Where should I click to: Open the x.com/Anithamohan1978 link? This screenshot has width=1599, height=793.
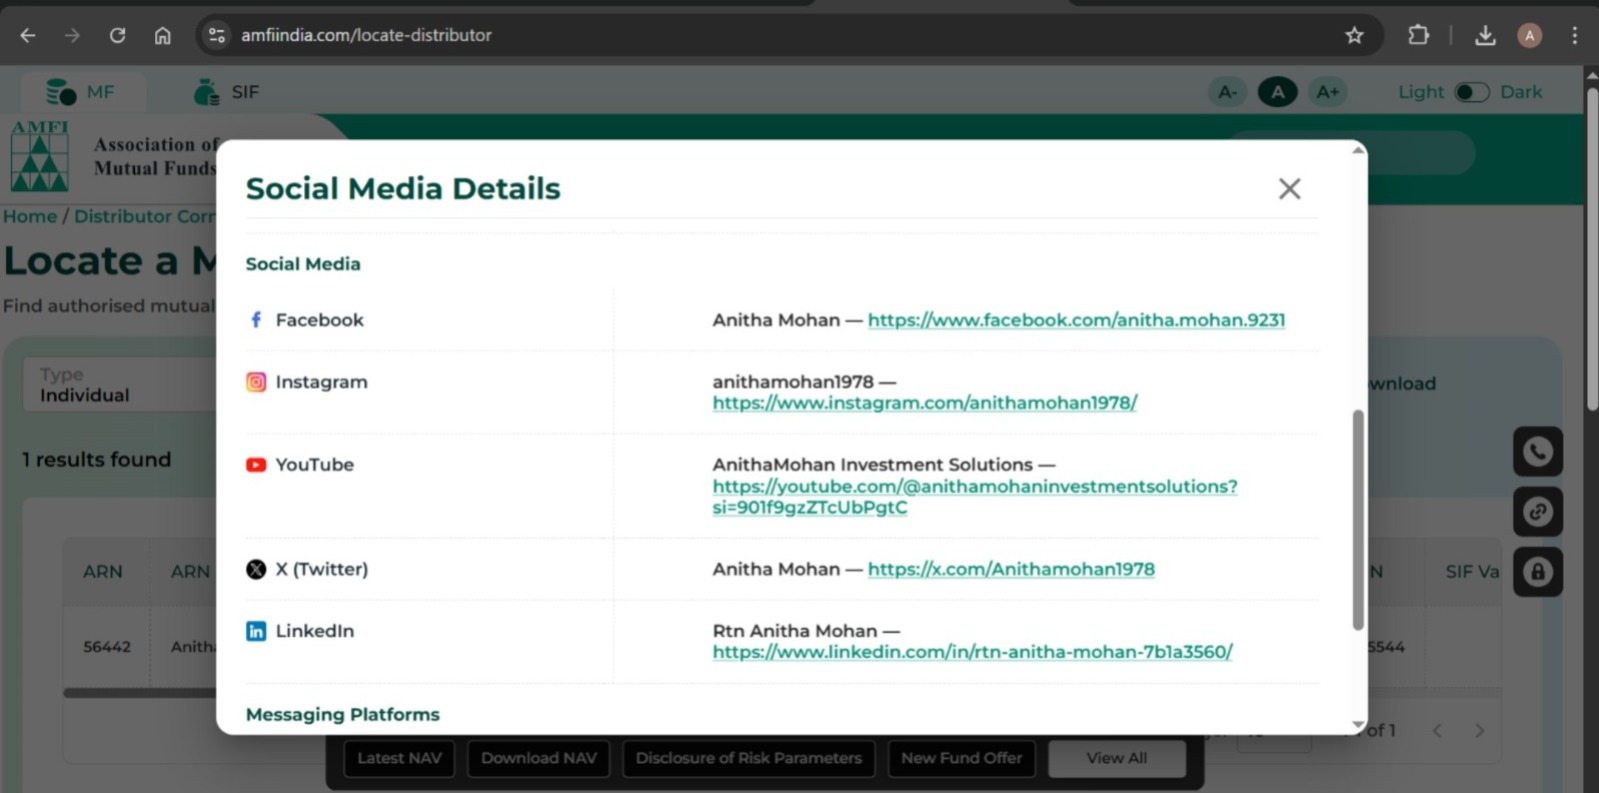click(x=1011, y=569)
